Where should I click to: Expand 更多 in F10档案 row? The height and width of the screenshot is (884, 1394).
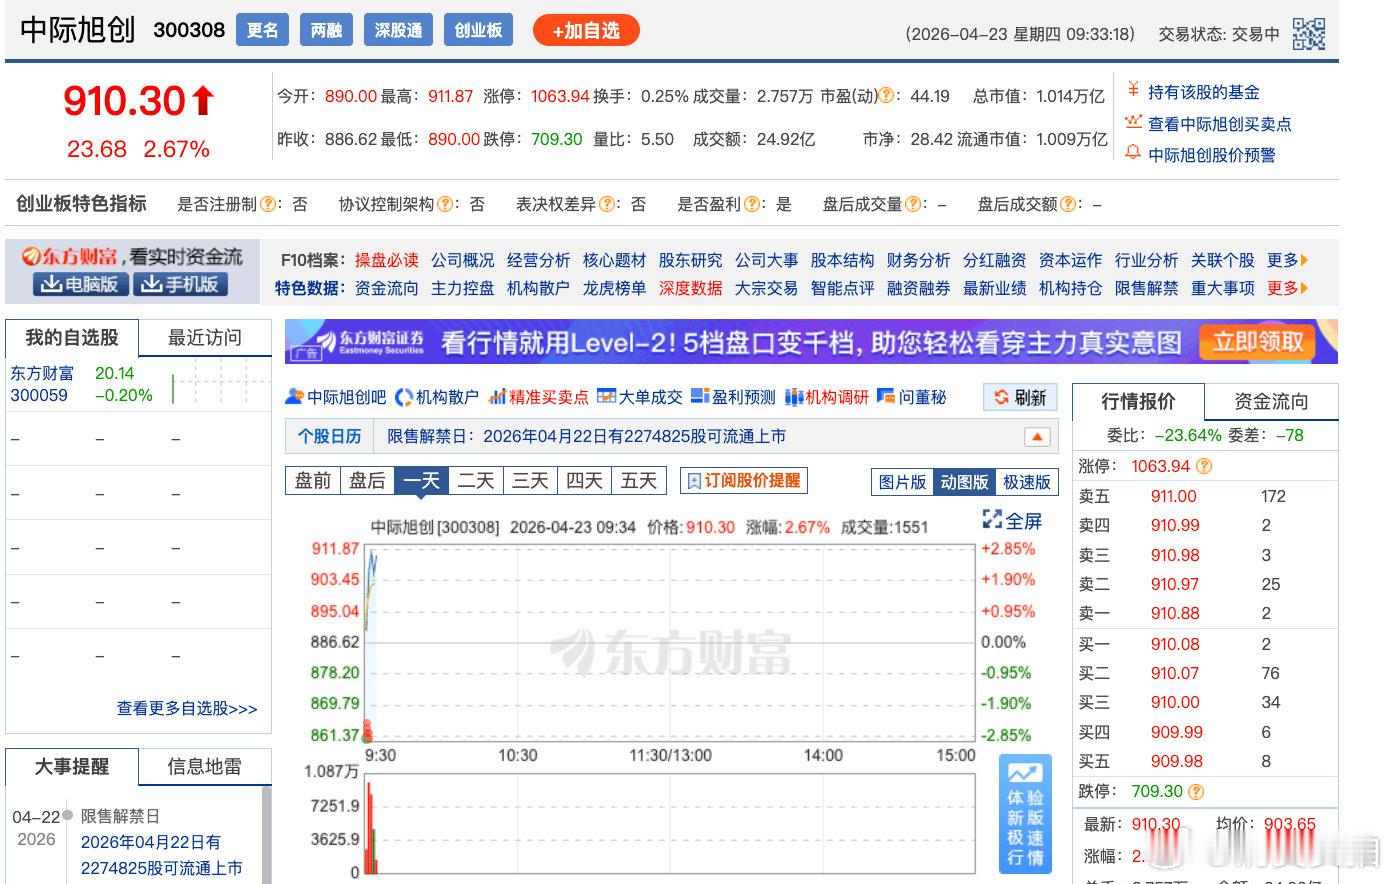(x=1287, y=260)
